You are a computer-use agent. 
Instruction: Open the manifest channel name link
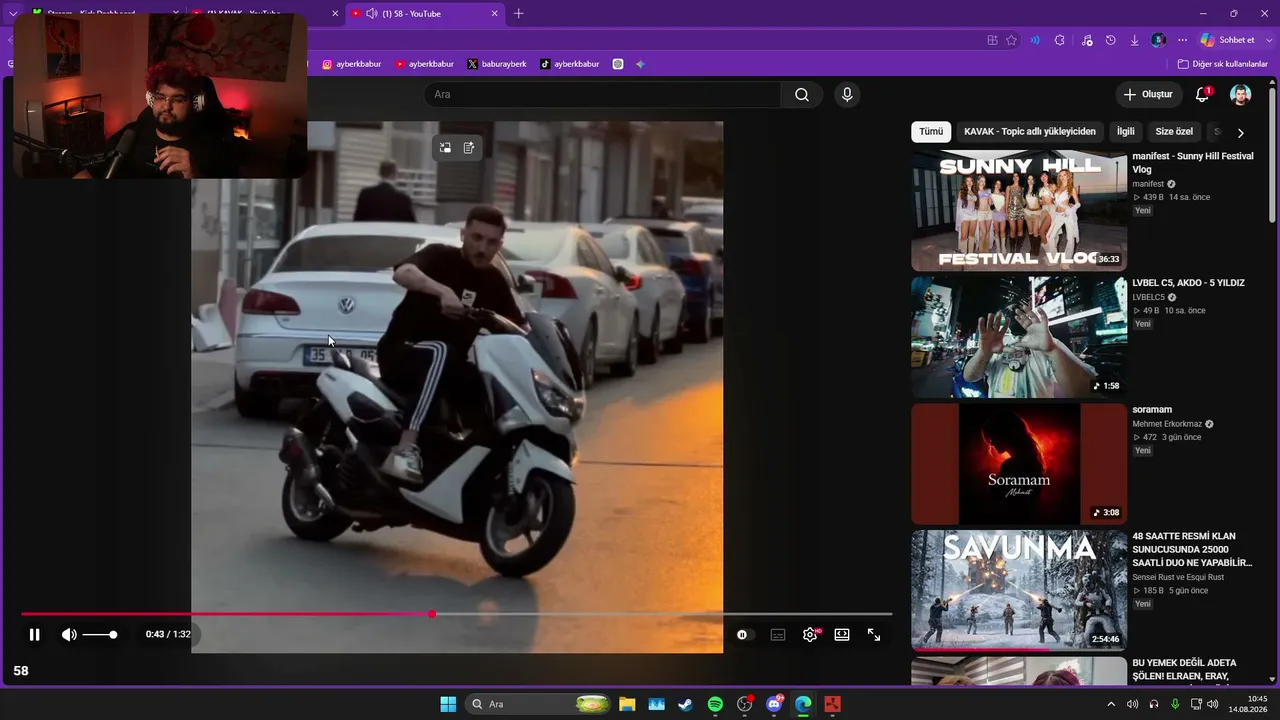1148,184
